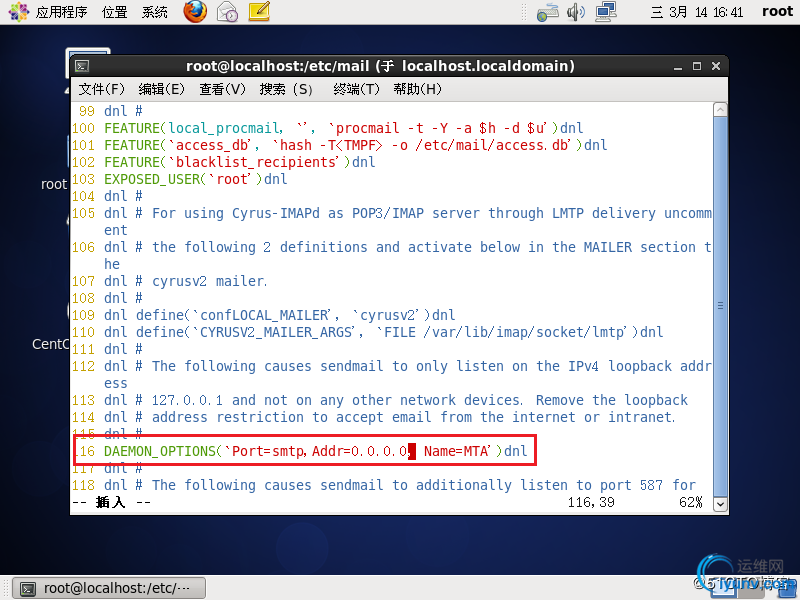This screenshot has width=800, height=600.
Task: Click the keyboard indicator tray icon
Action: [x=547, y=12]
